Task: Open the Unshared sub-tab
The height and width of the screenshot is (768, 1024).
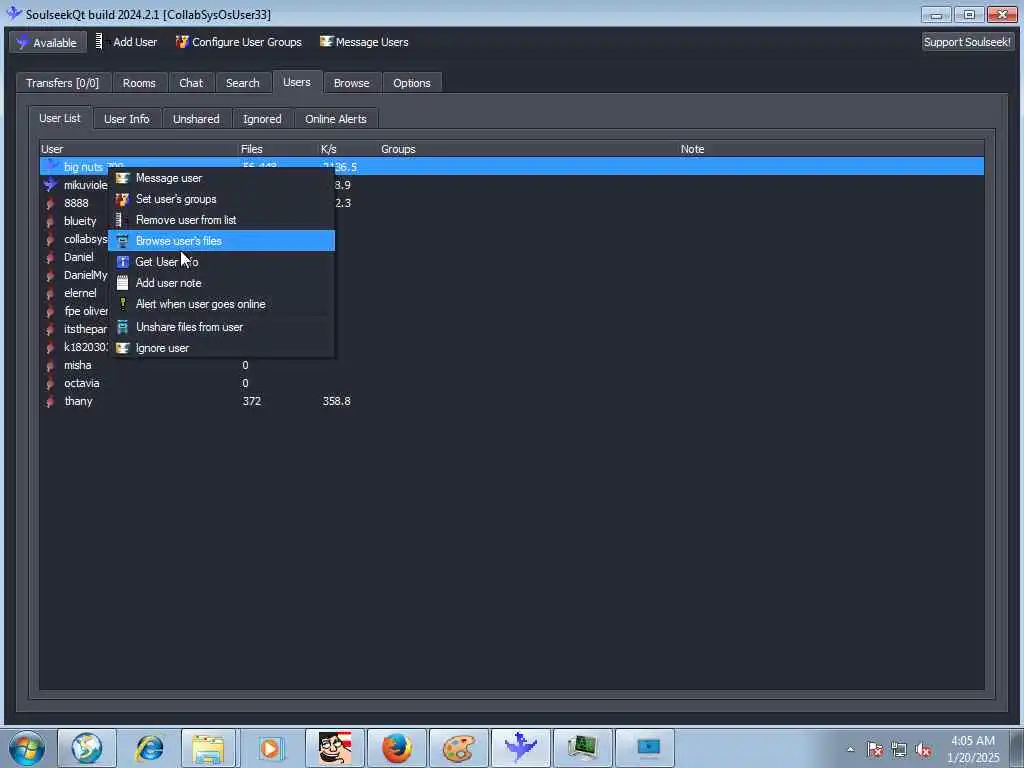Action: tap(196, 119)
